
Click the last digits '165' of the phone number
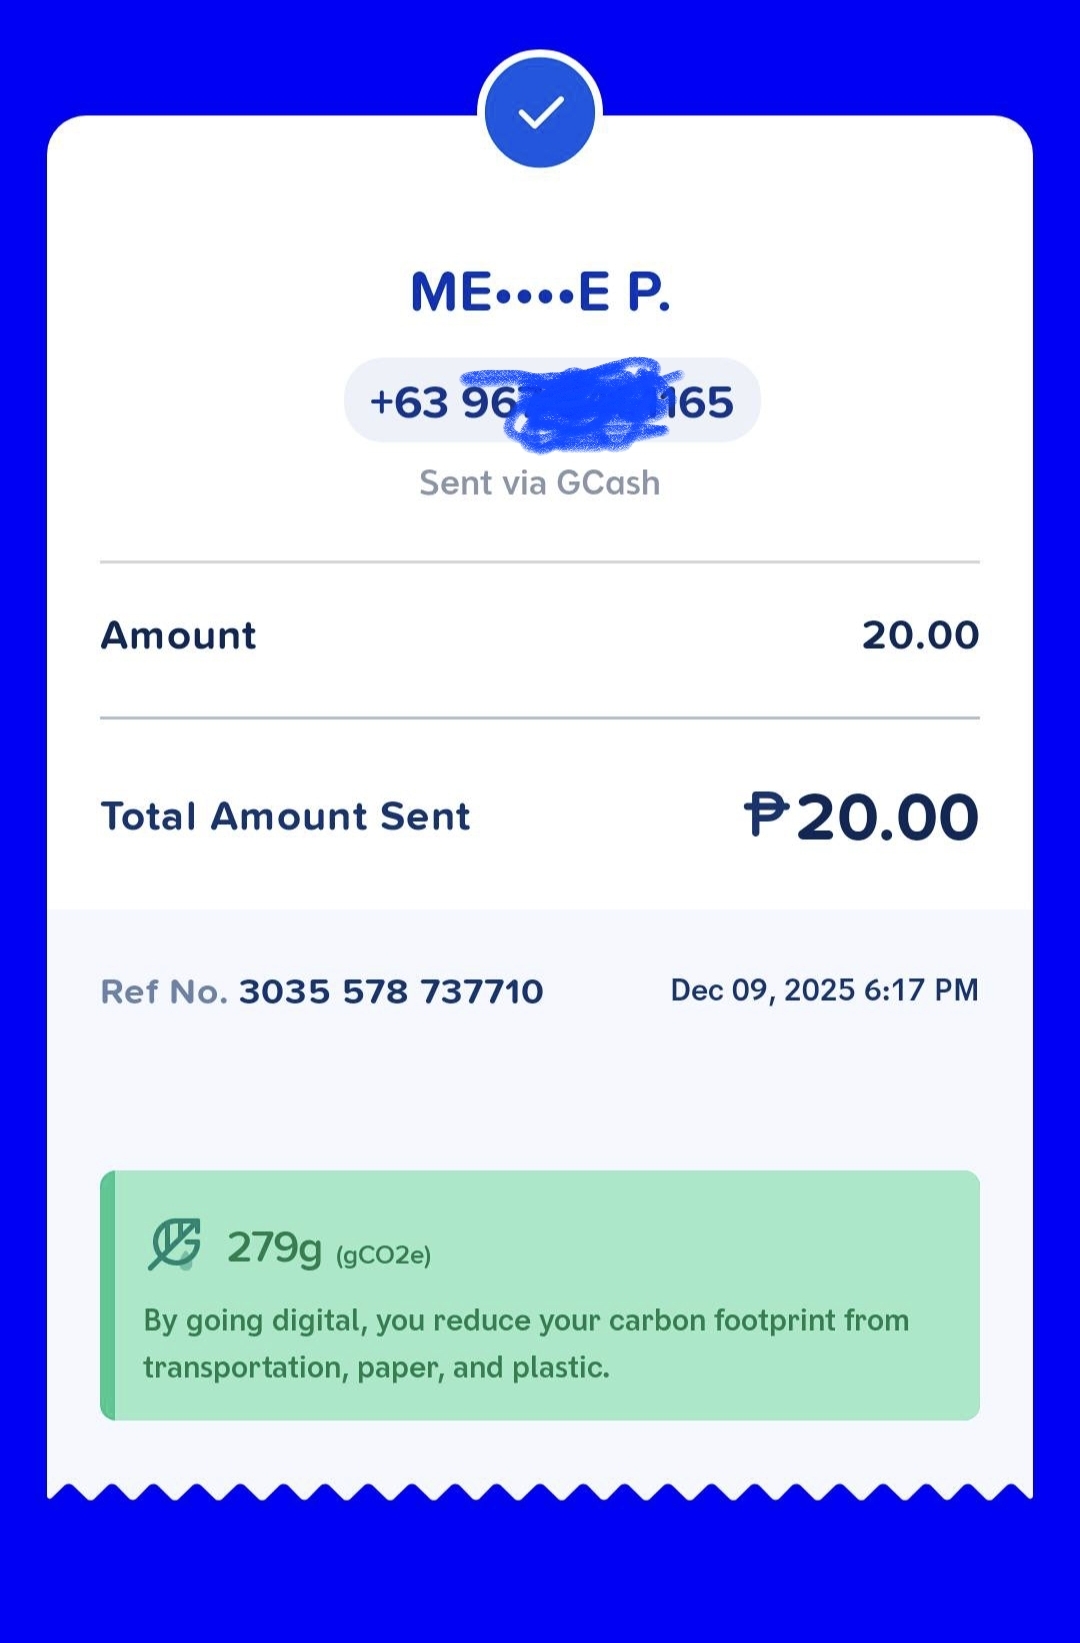(x=698, y=403)
